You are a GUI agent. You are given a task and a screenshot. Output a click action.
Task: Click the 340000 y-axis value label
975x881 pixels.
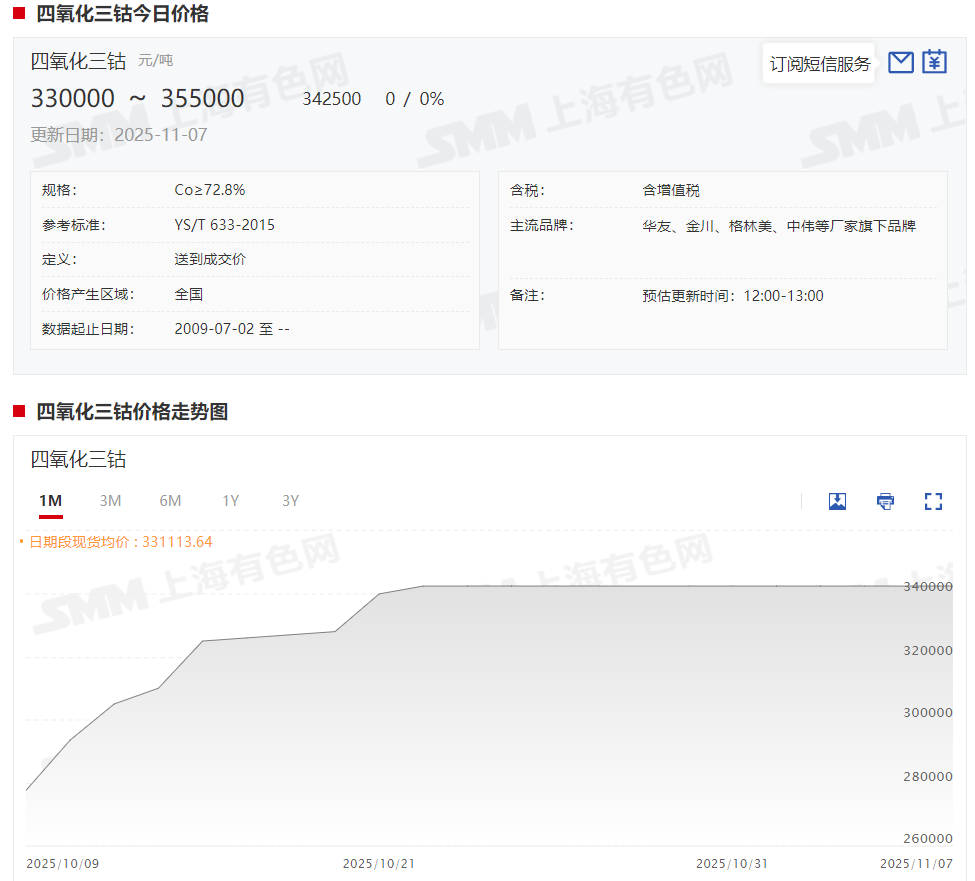click(925, 587)
